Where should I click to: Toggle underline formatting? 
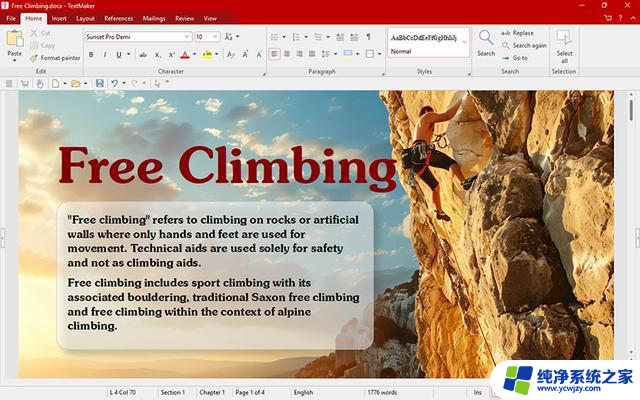click(119, 54)
